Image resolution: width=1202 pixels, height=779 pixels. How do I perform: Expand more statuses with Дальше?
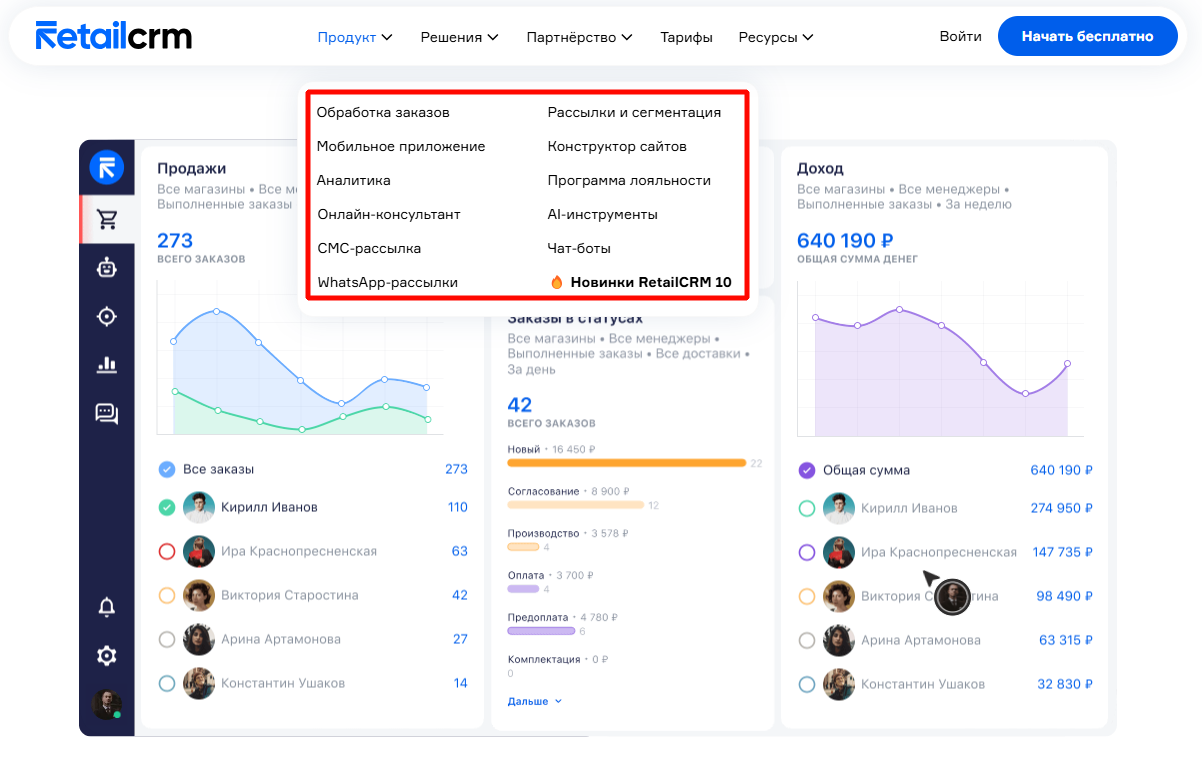[x=535, y=701]
